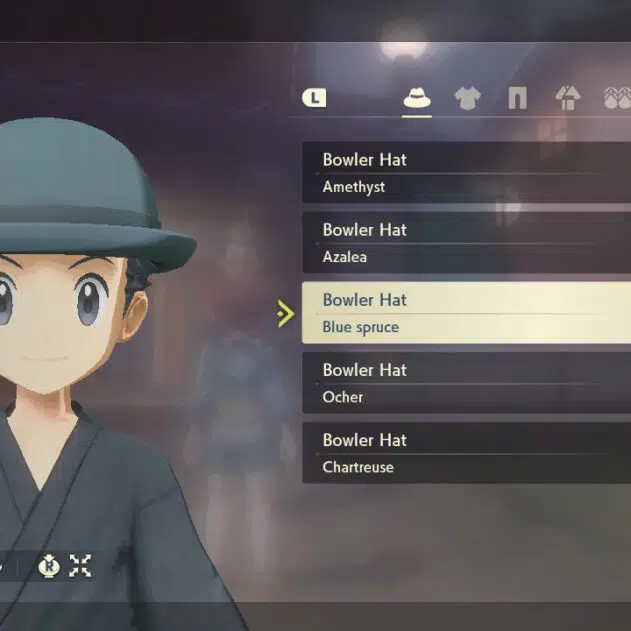The width and height of the screenshot is (631, 631).
Task: Choose the Ocher Bowler Hat
Action: coord(466,383)
